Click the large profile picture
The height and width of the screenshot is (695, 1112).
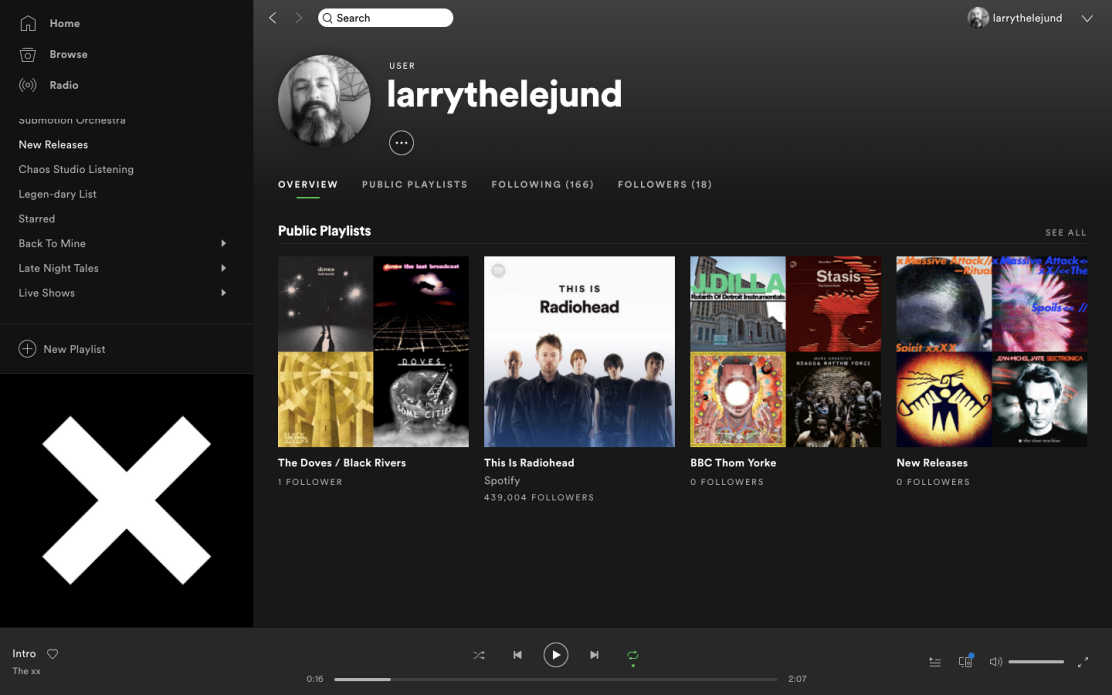(x=324, y=101)
